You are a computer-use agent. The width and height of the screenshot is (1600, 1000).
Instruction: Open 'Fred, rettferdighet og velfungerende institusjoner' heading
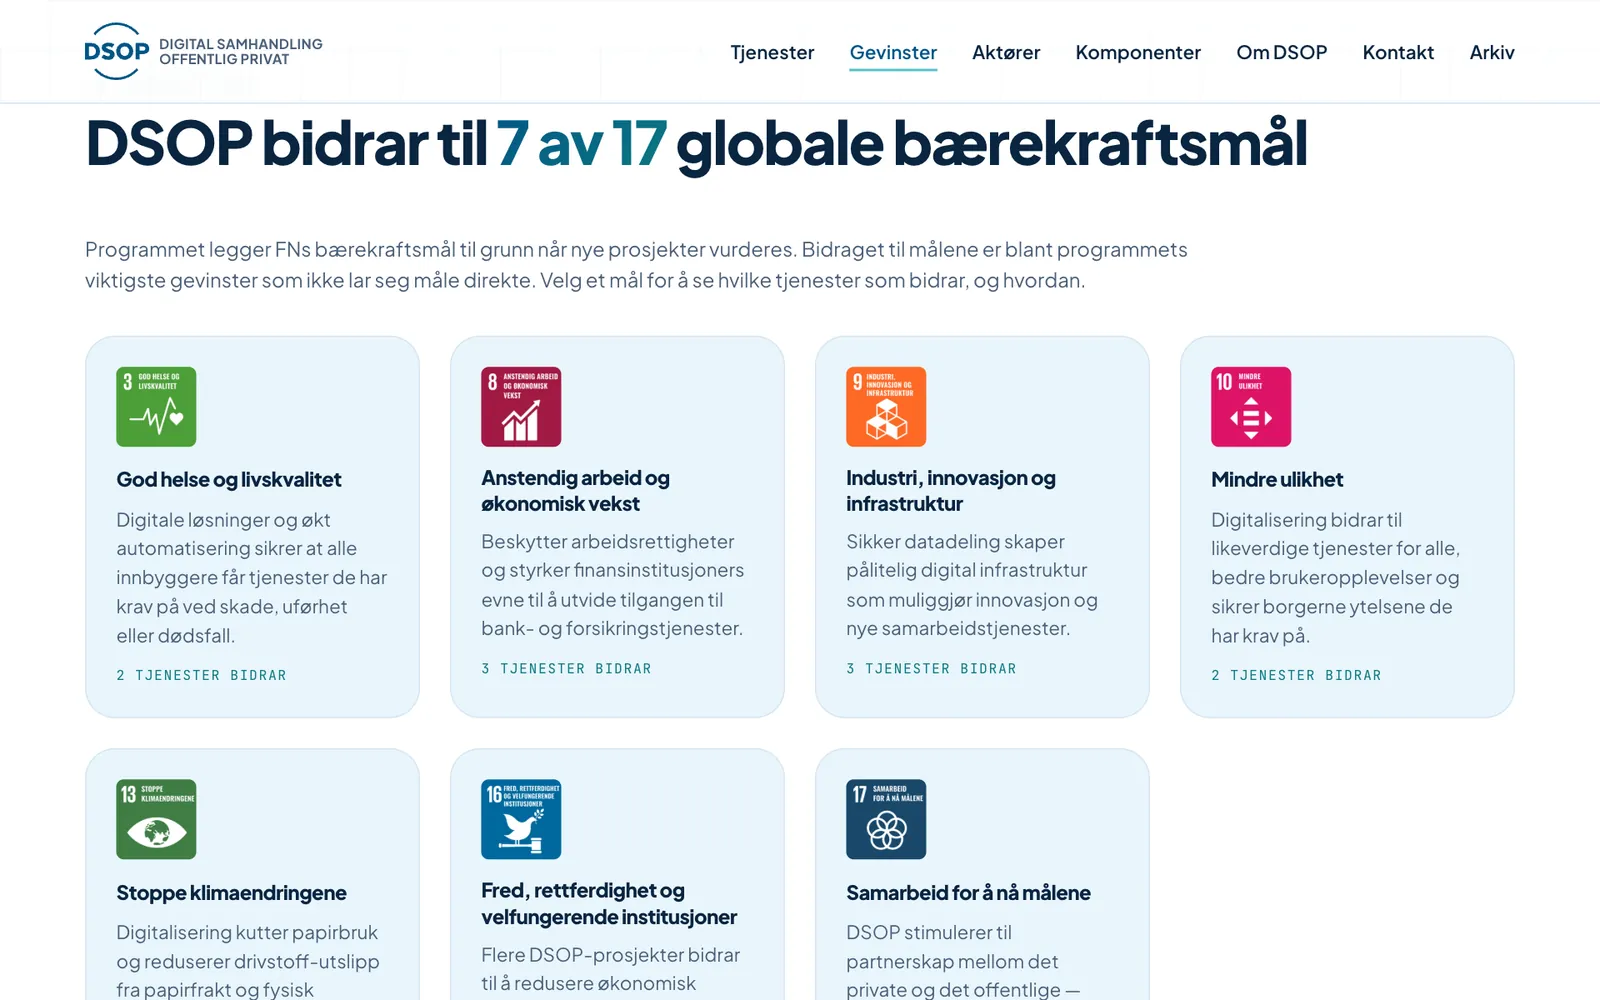click(609, 904)
